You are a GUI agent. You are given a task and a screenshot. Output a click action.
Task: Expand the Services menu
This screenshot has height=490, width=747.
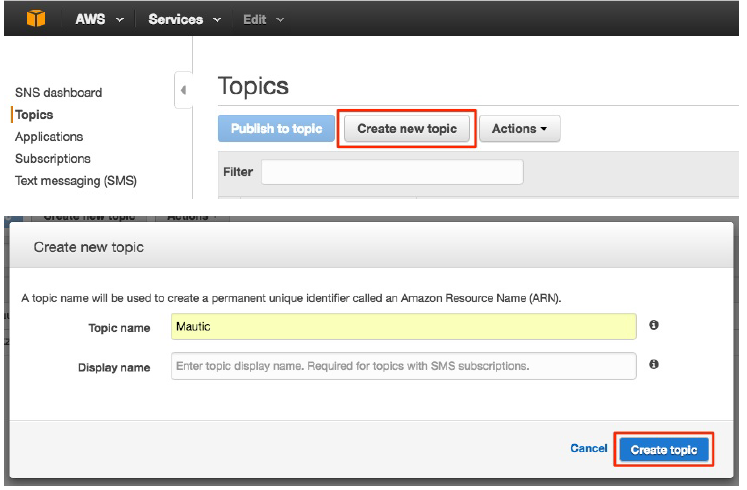181,19
